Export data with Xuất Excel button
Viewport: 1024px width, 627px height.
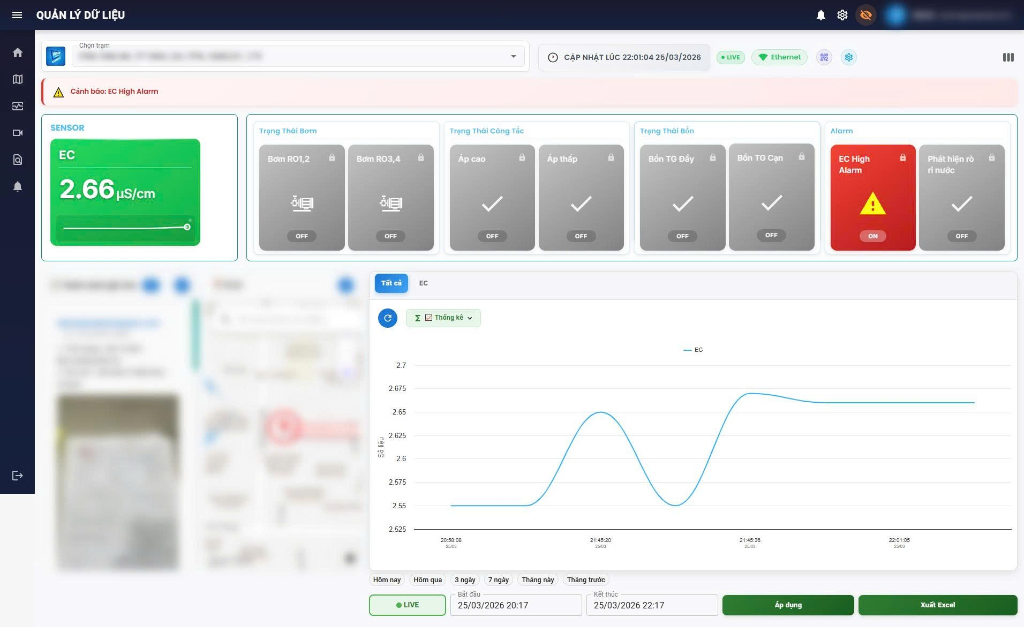937,605
